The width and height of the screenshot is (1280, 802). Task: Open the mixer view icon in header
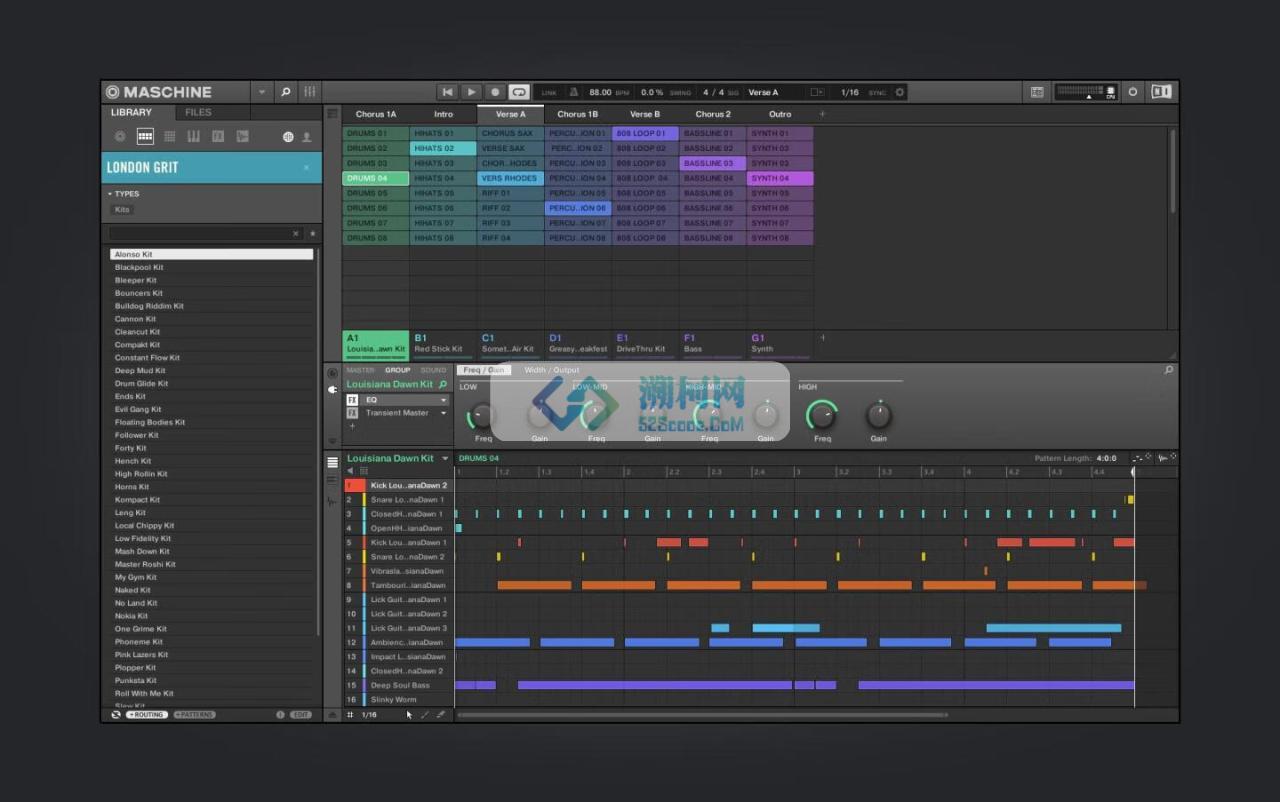[x=310, y=92]
